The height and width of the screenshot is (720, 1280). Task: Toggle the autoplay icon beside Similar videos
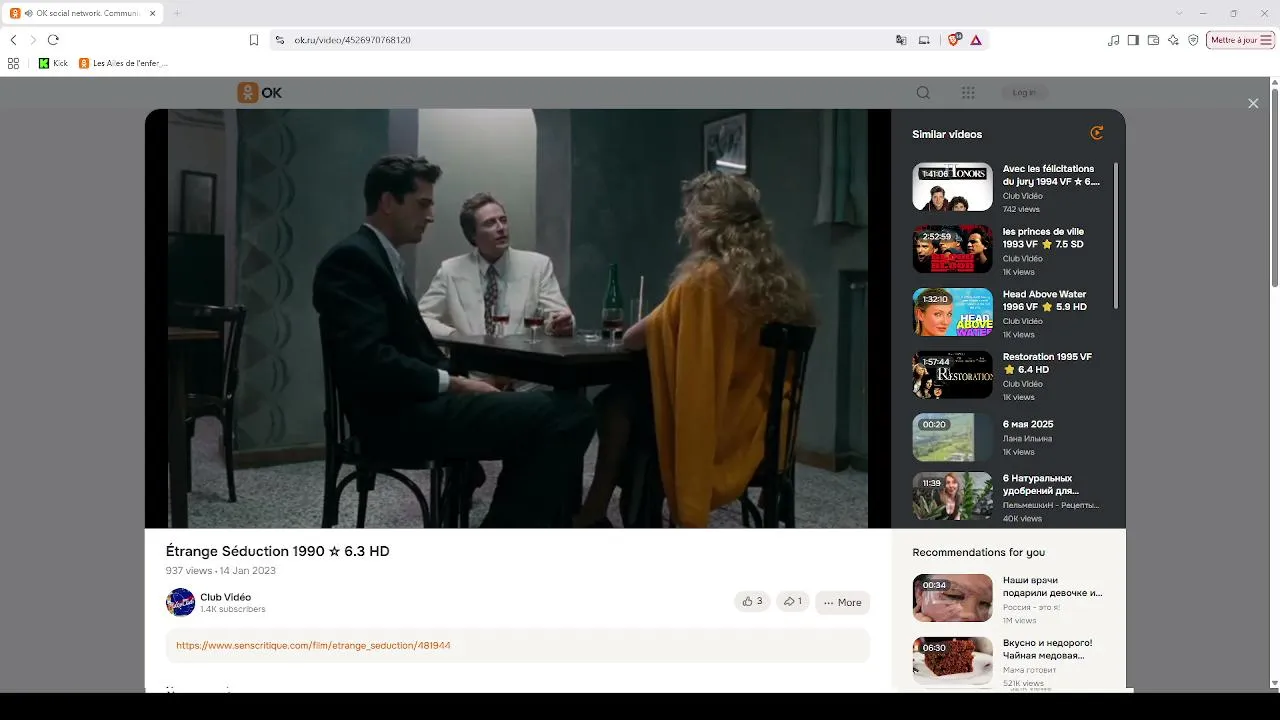(1097, 133)
